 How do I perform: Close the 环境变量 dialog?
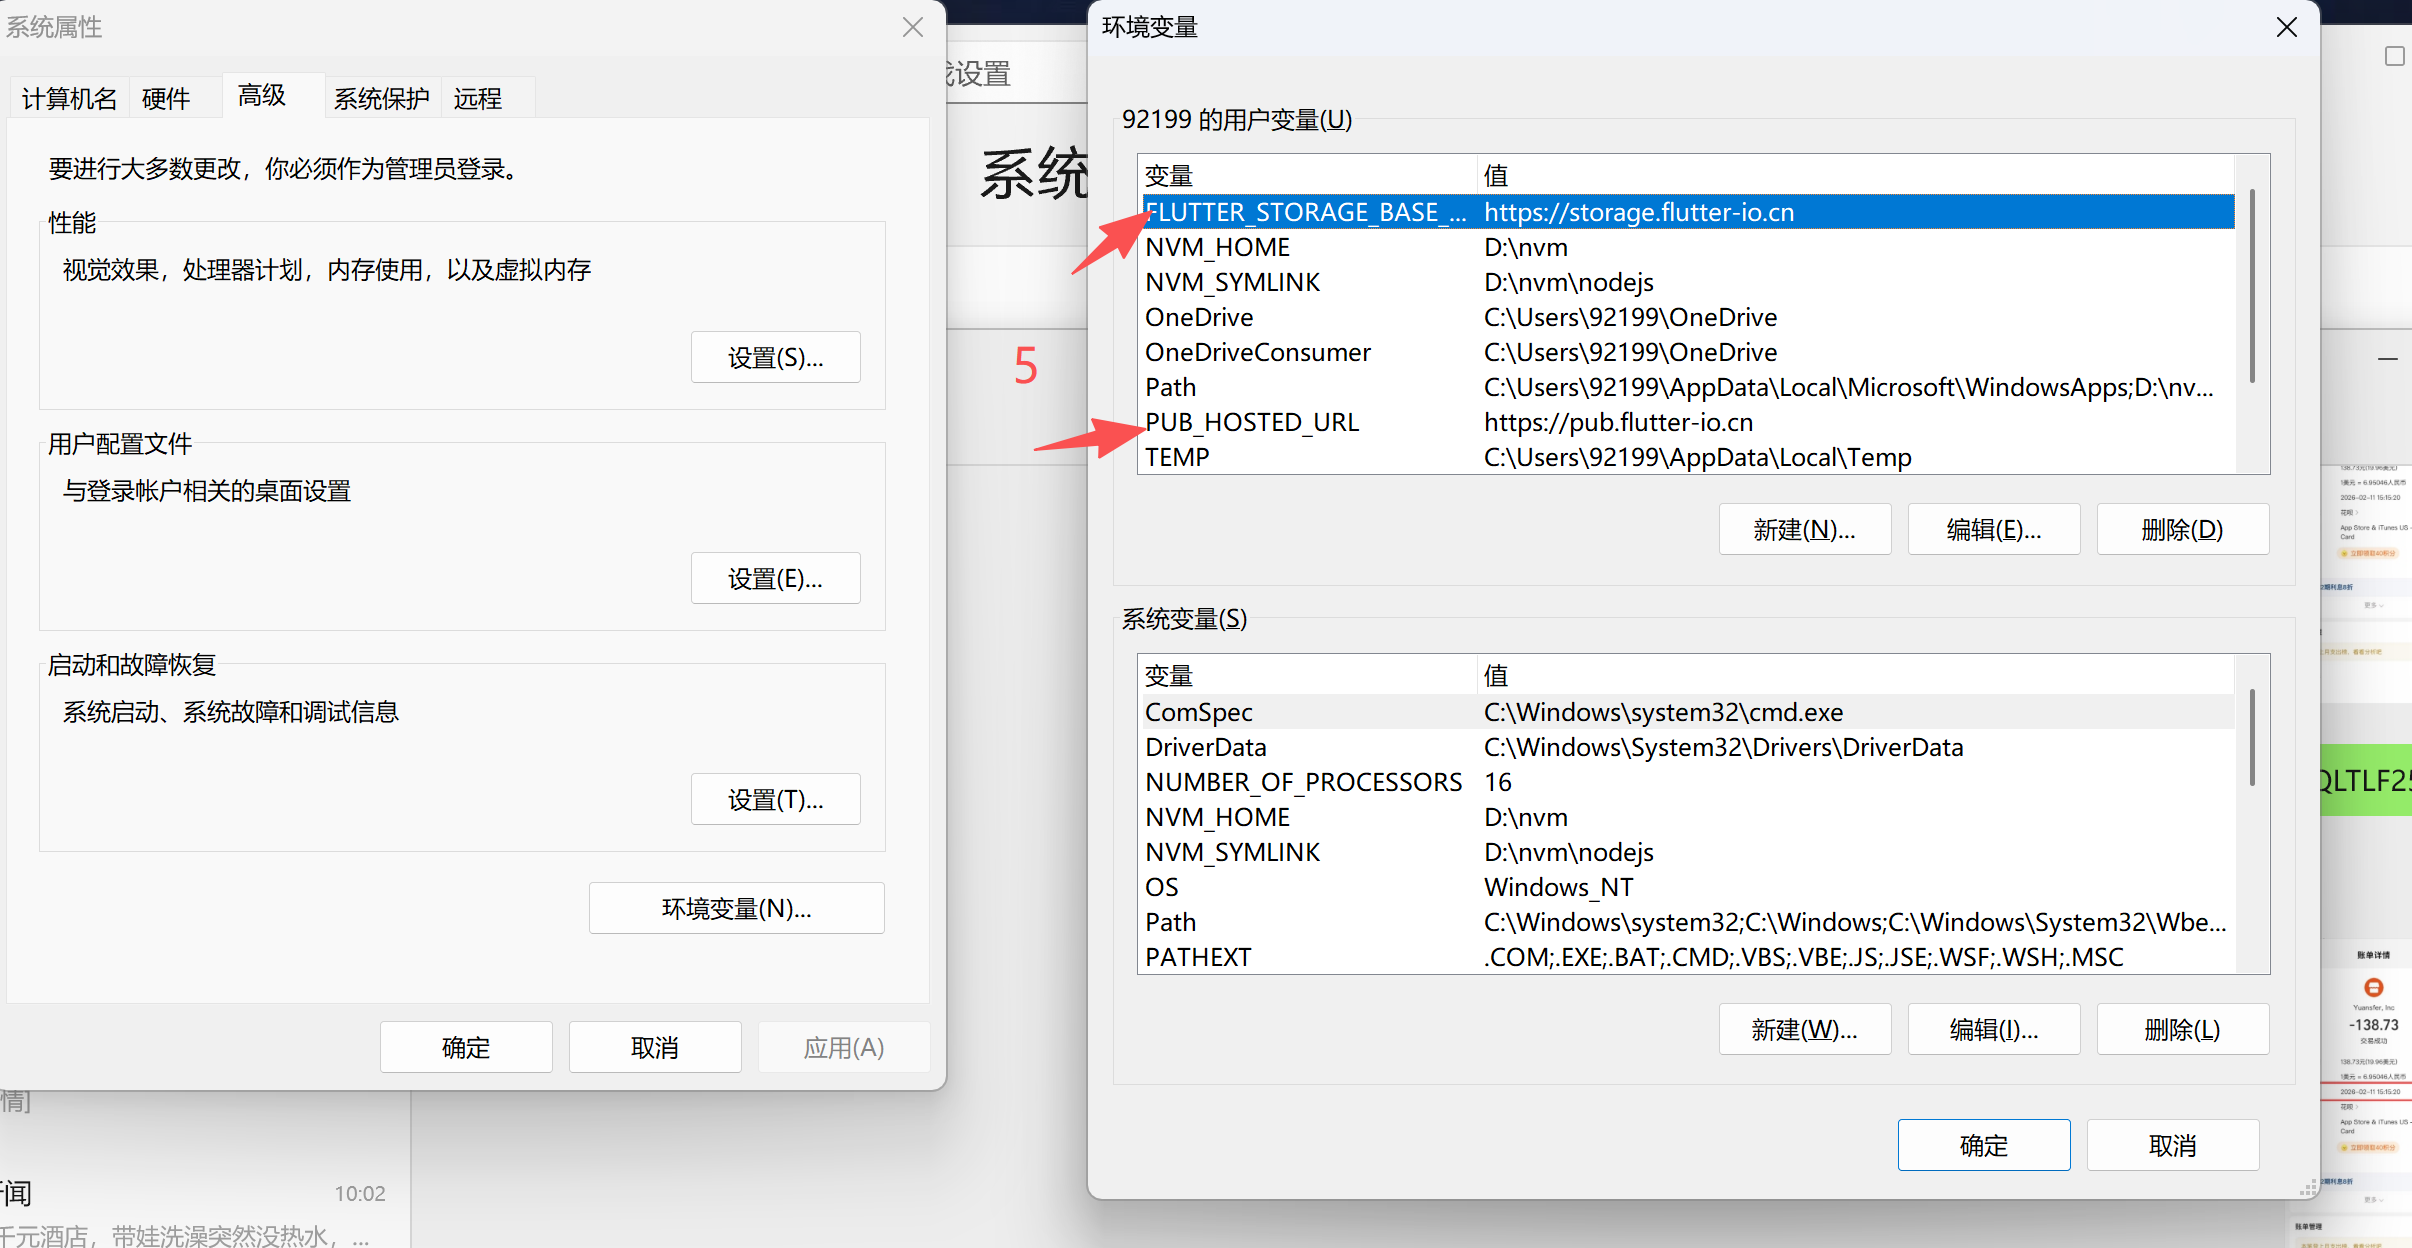click(2286, 27)
